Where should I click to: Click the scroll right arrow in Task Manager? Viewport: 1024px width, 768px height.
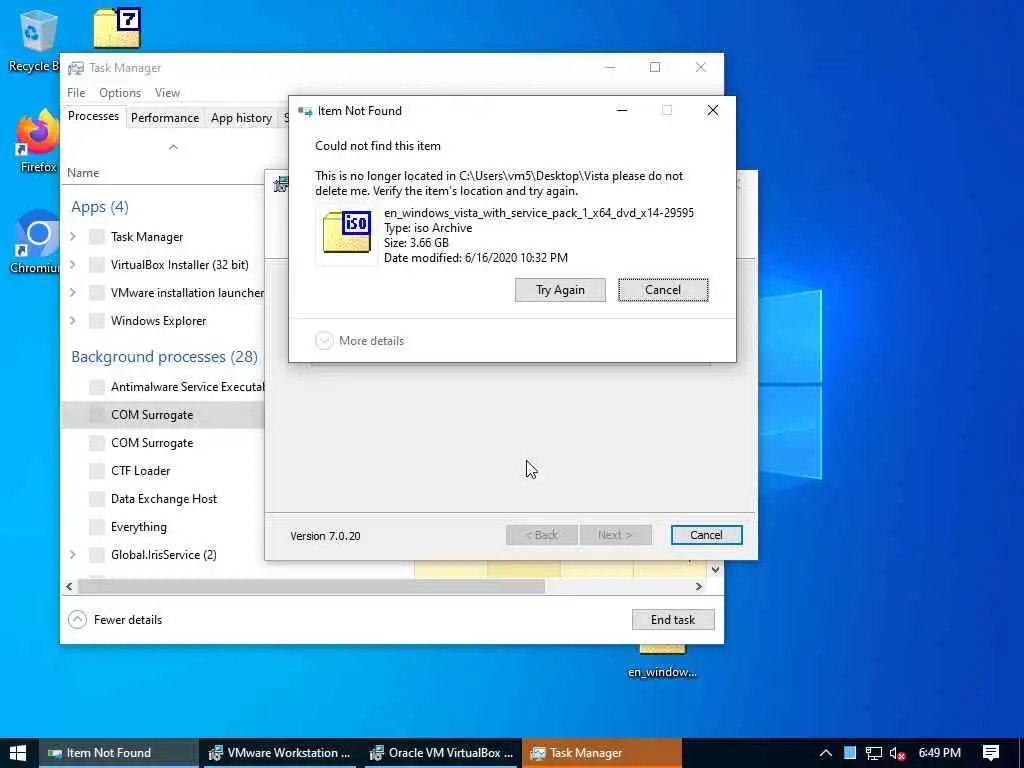699,586
